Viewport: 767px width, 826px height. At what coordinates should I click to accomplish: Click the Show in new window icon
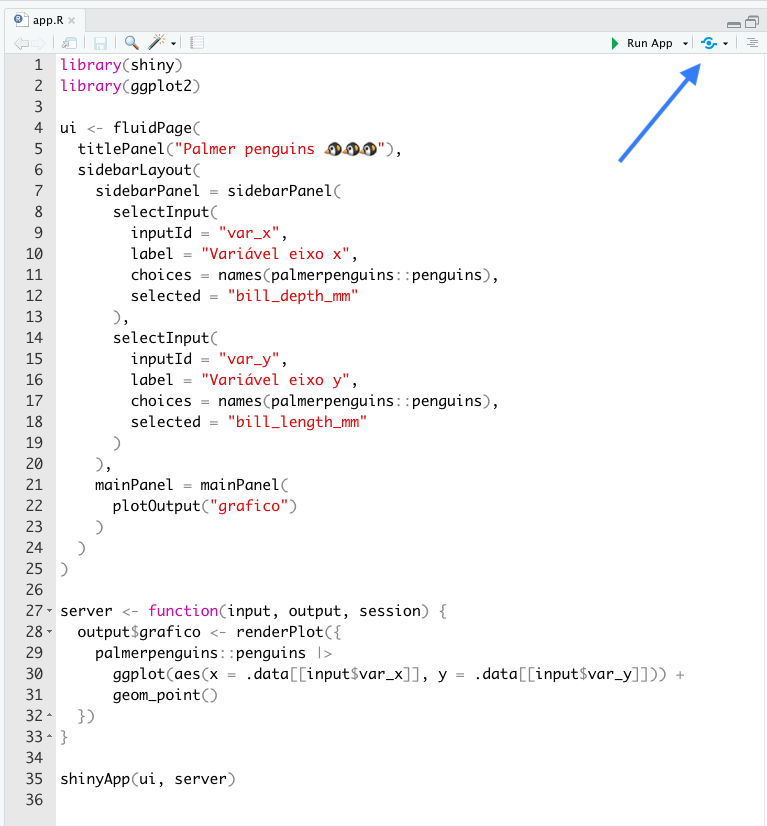pos(69,43)
